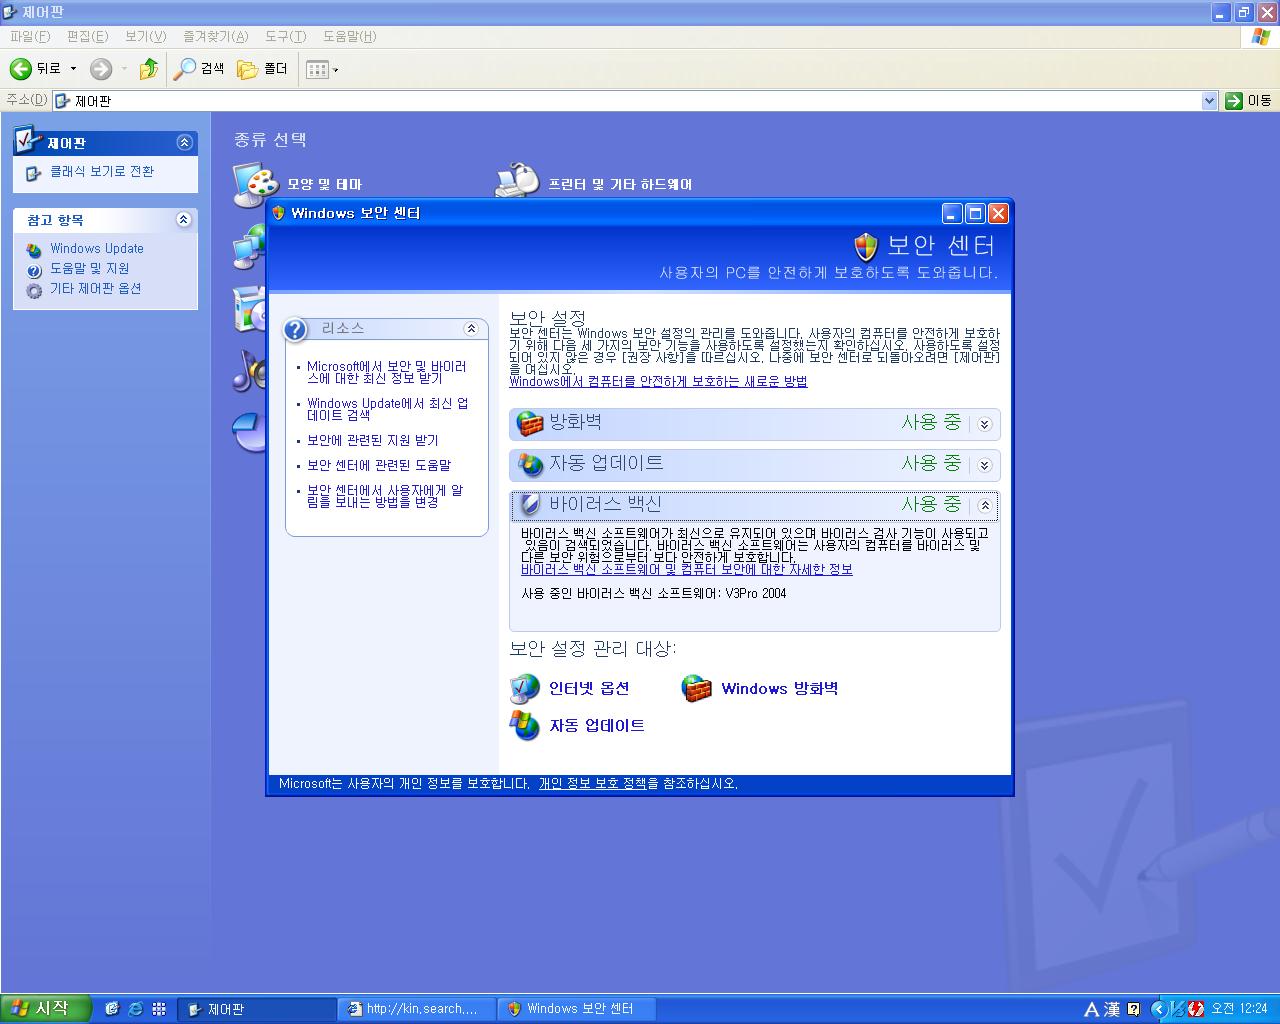Click the Windows 보안 센터 taskbar button
Image resolution: width=1280 pixels, height=1024 pixels.
pyautogui.click(x=577, y=1009)
